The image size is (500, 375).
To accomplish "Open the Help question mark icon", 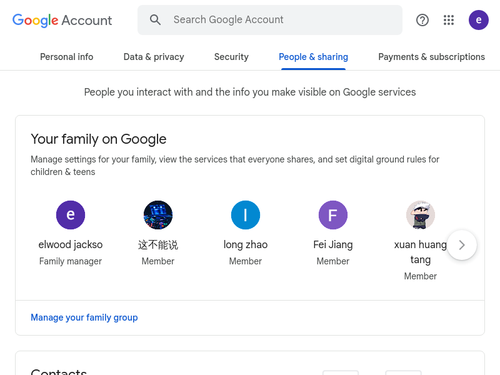I will [422, 20].
